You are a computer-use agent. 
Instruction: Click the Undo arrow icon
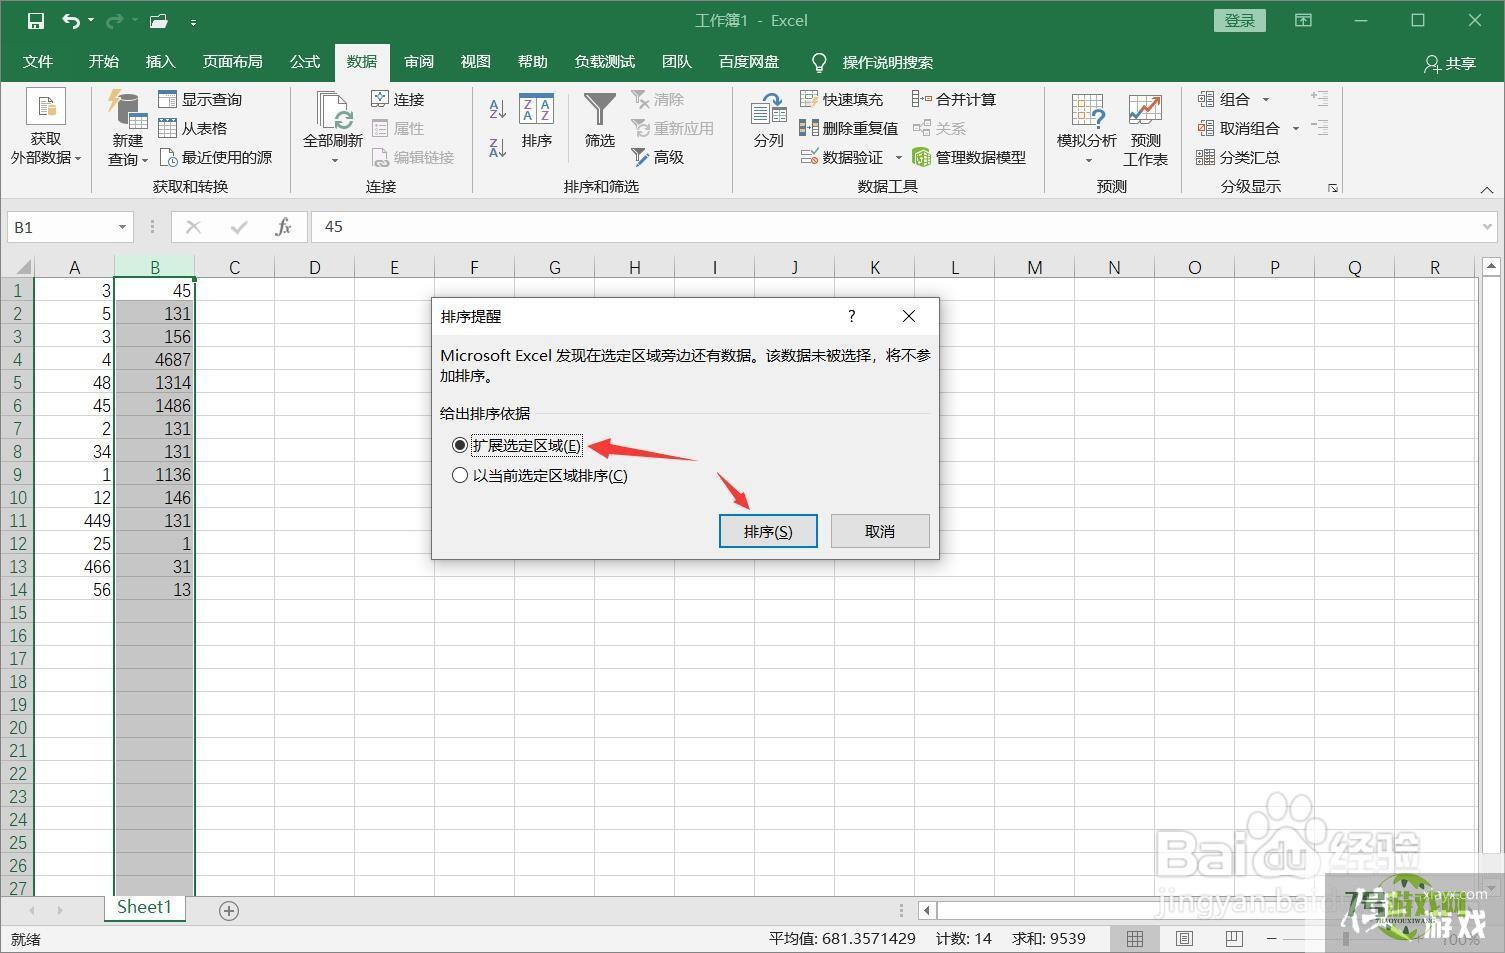point(70,20)
